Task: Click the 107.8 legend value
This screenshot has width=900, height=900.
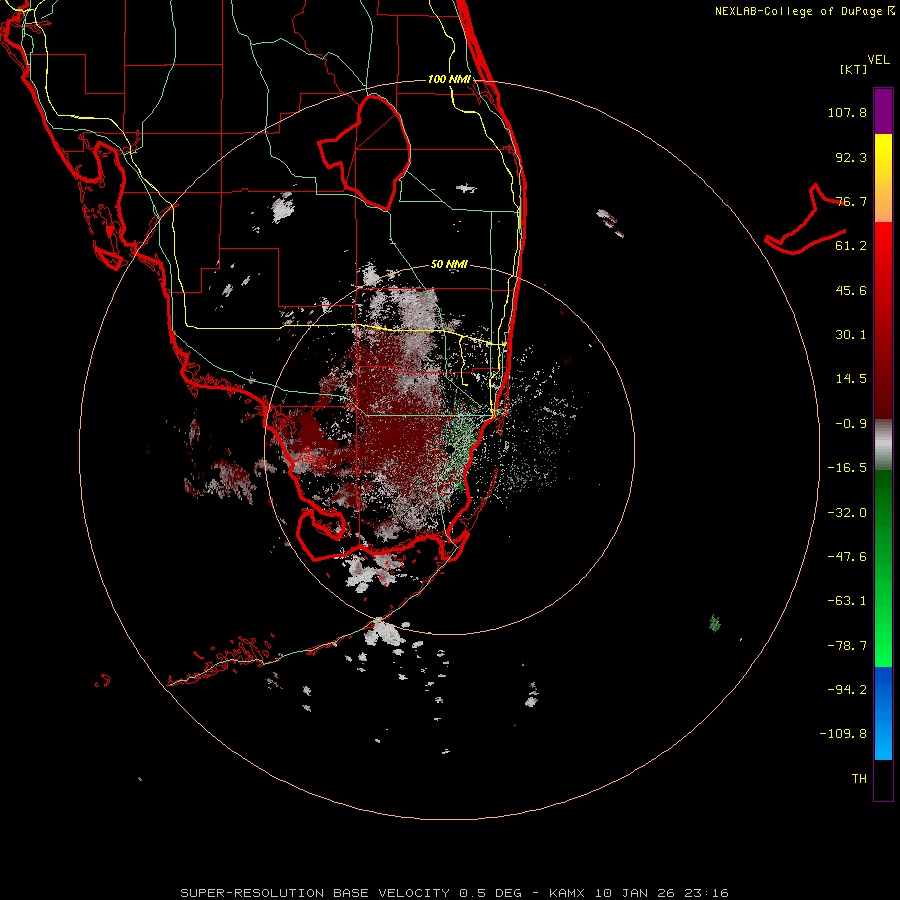Action: coord(847,112)
